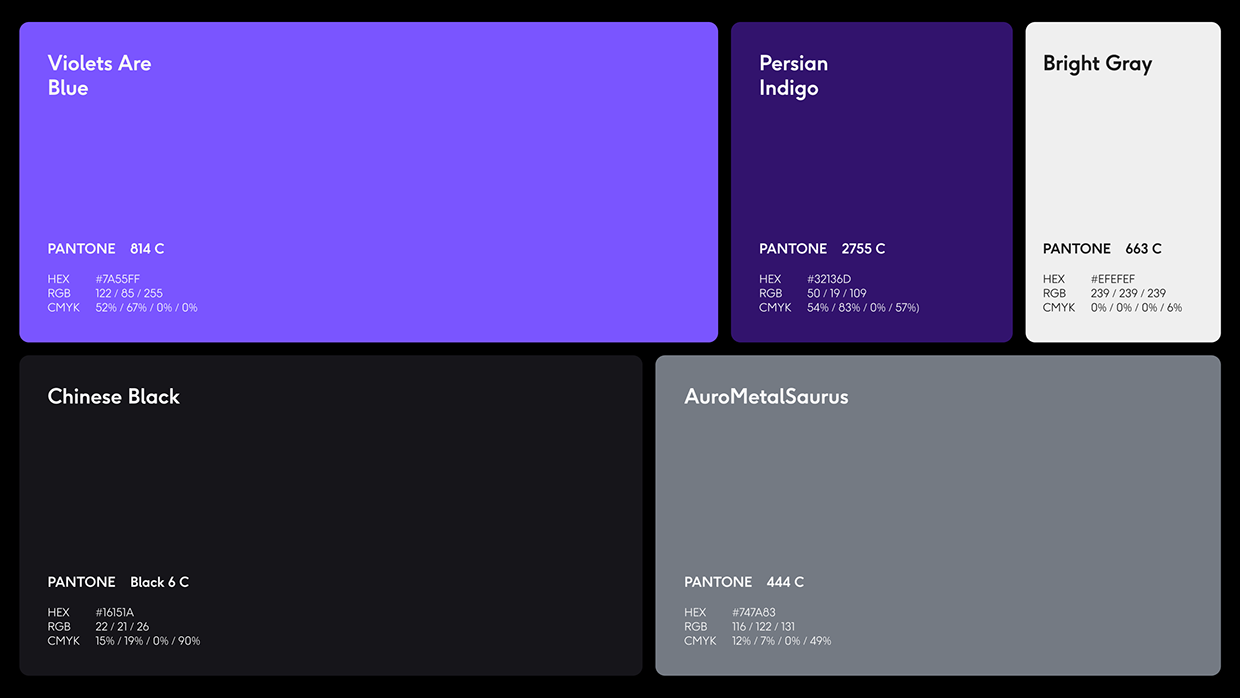
Task: Click the hex code #EFEFEF
Action: point(1113,279)
